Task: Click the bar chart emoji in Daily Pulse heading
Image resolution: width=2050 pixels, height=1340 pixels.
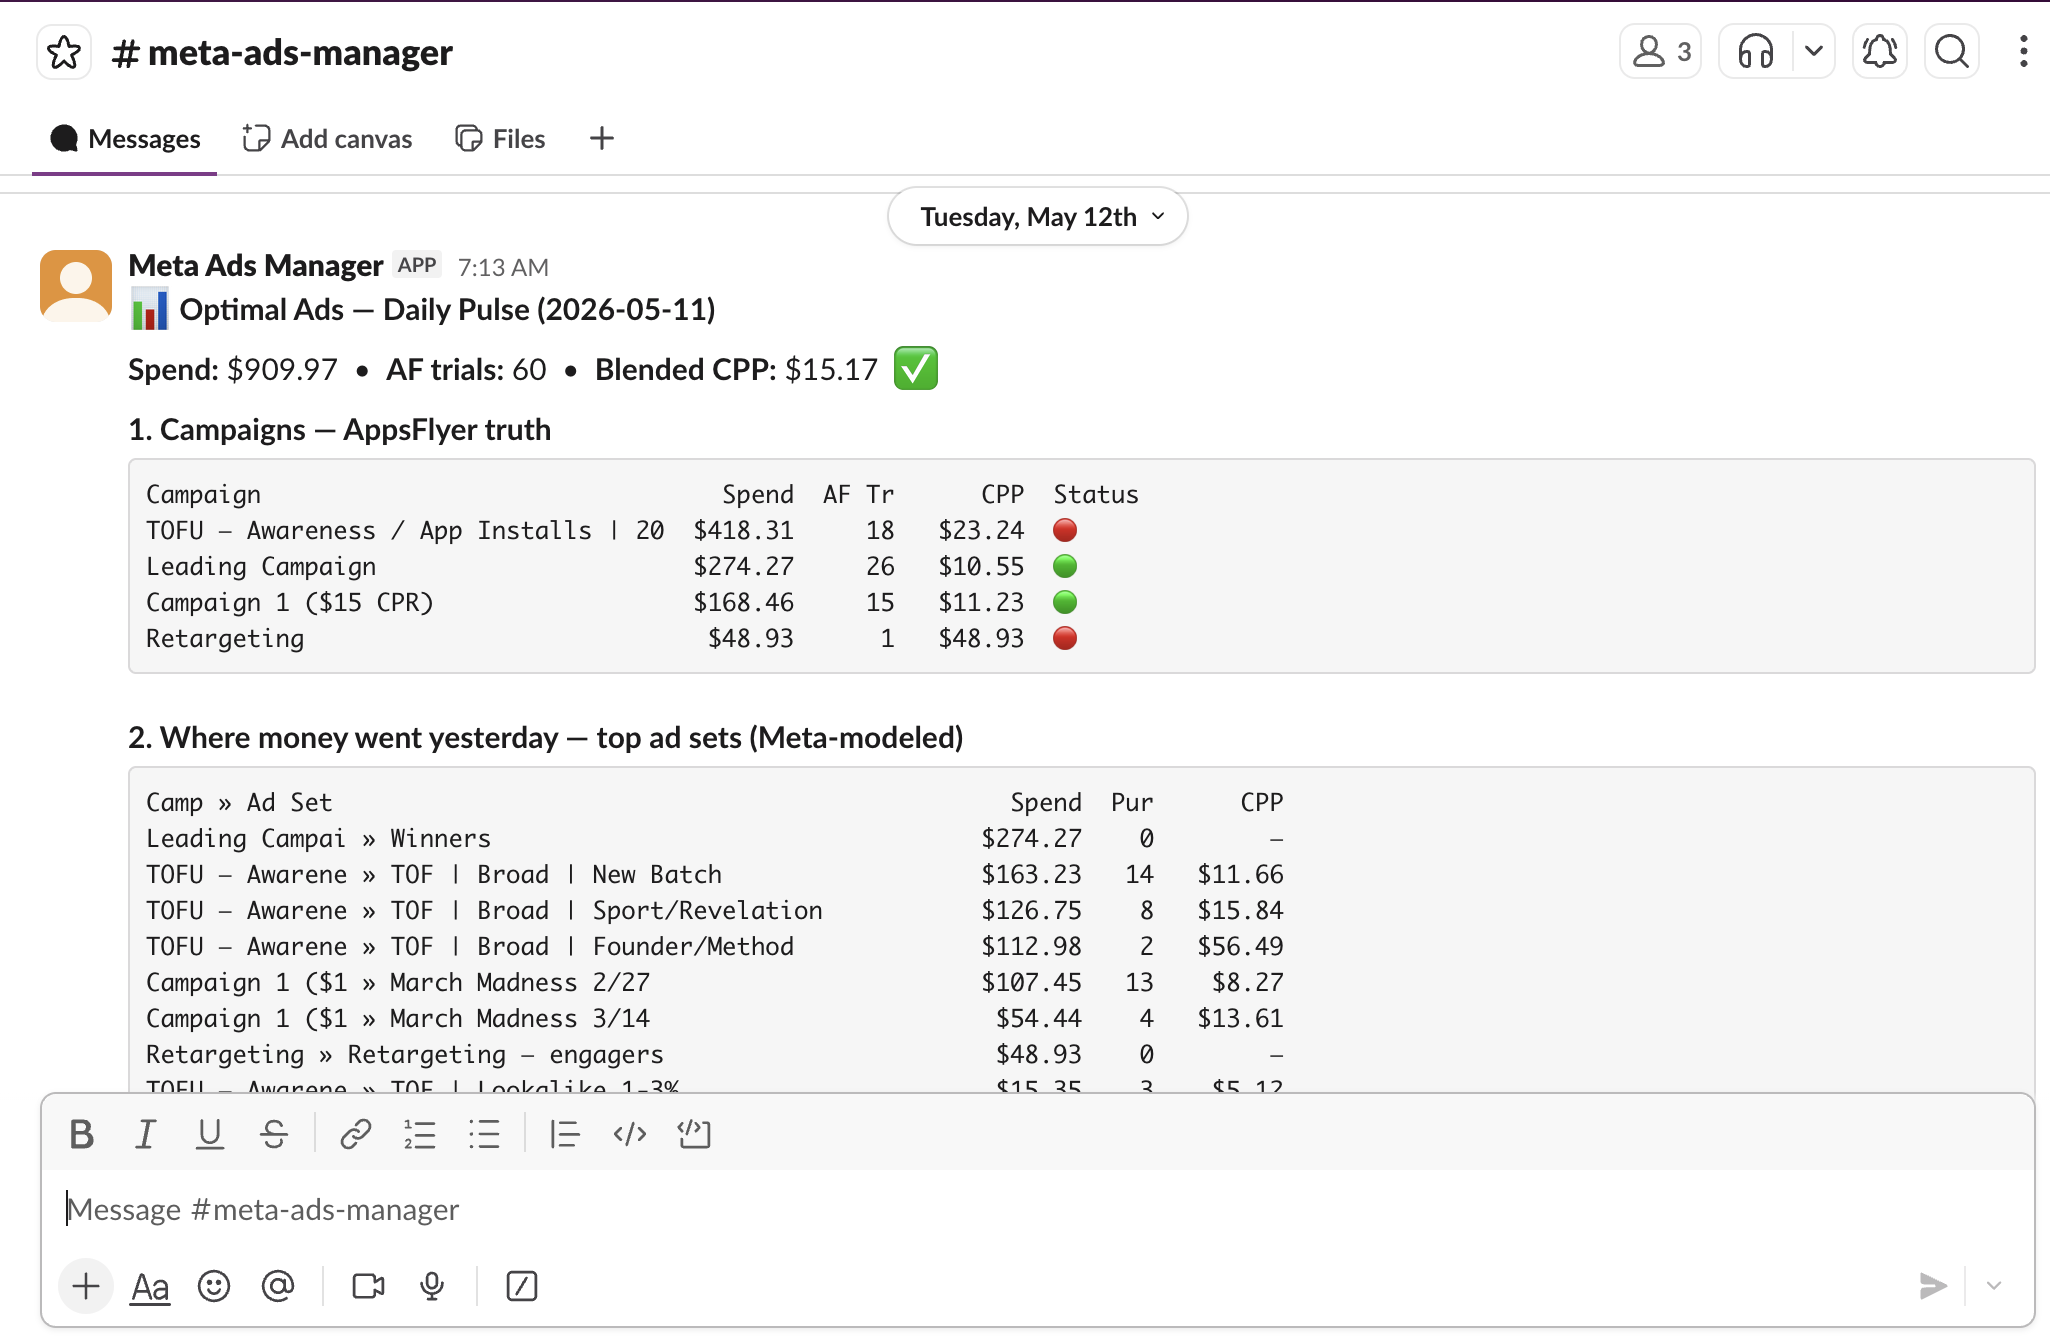Action: click(x=150, y=309)
